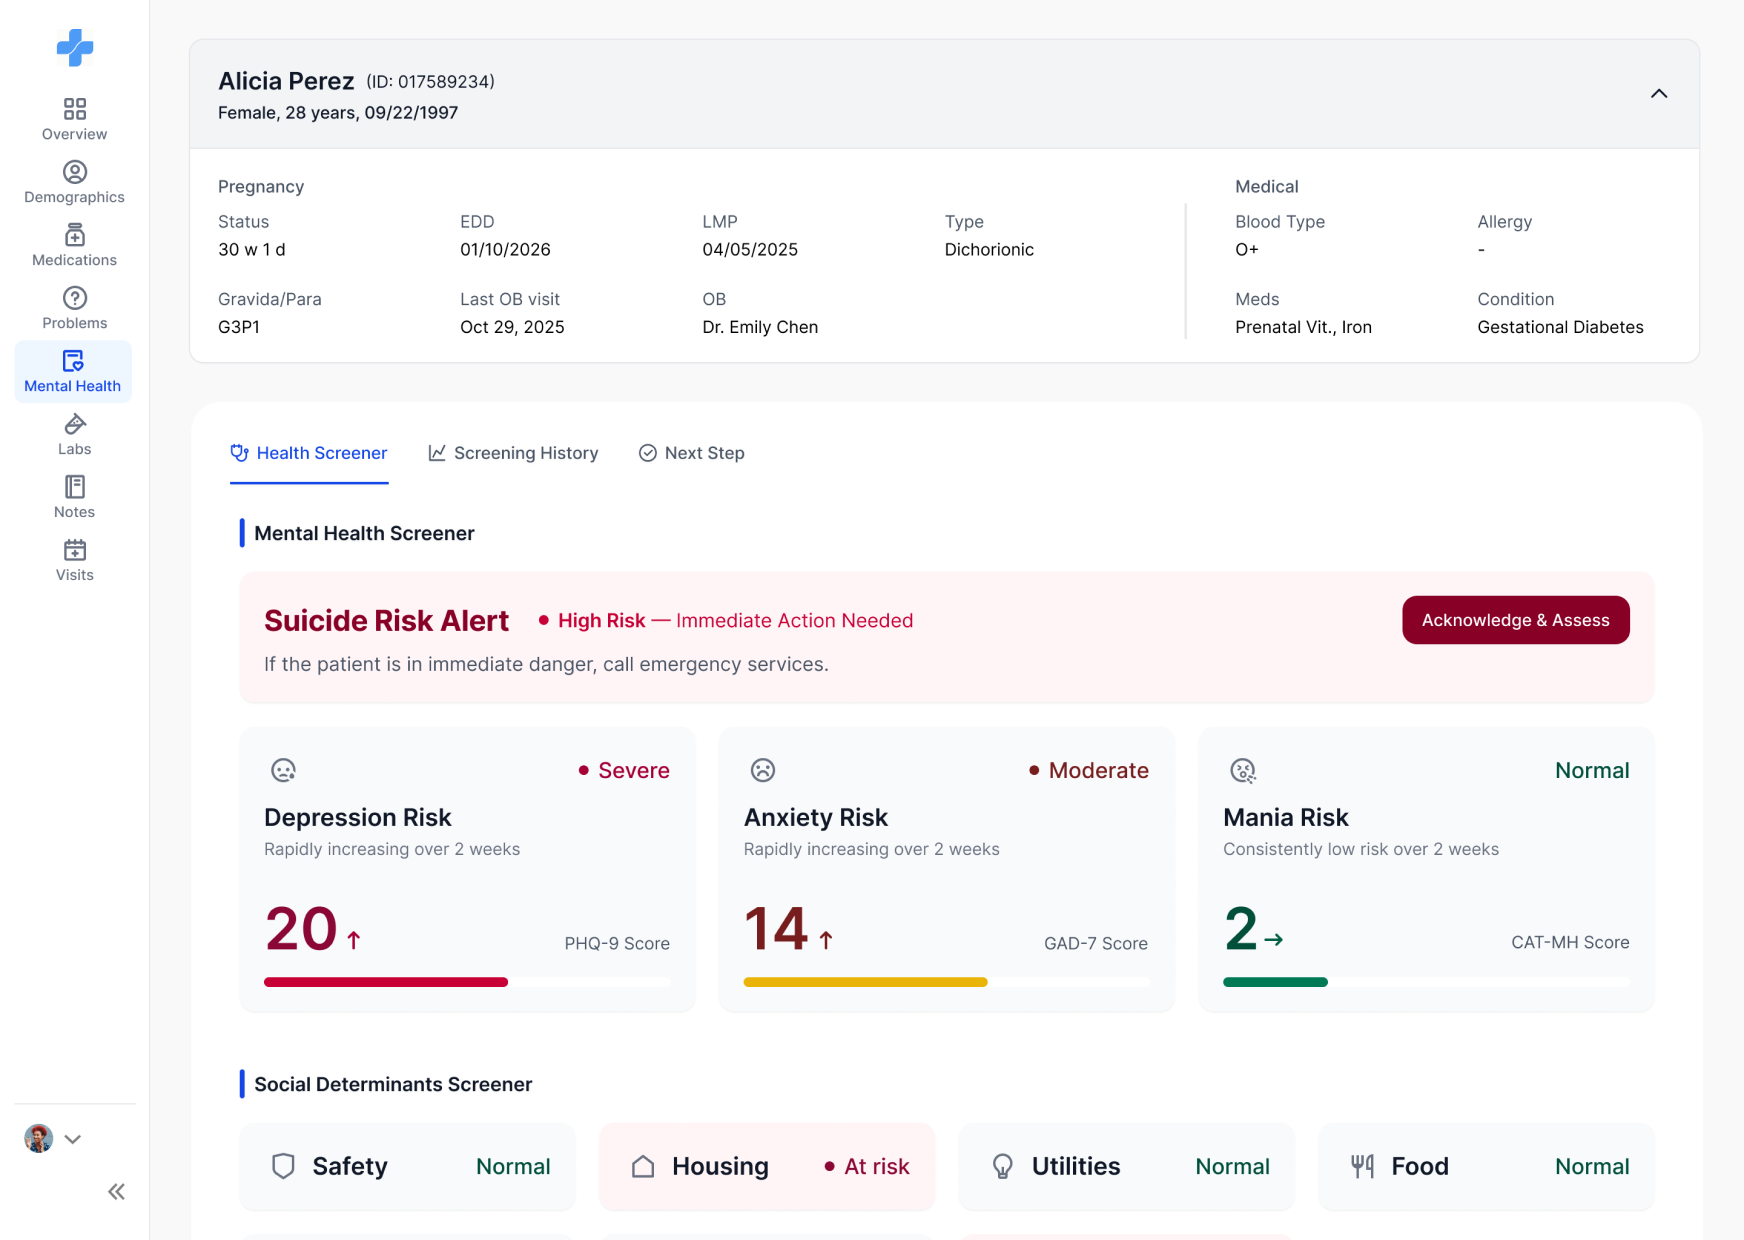The image size is (1744, 1240).
Task: Open the Visits sidebar section
Action: [74, 560]
